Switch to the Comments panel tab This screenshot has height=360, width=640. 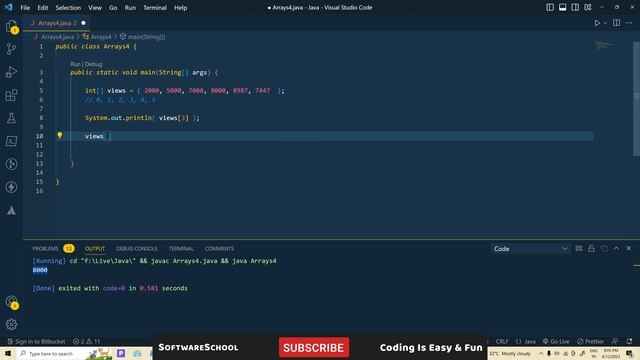[219, 249]
